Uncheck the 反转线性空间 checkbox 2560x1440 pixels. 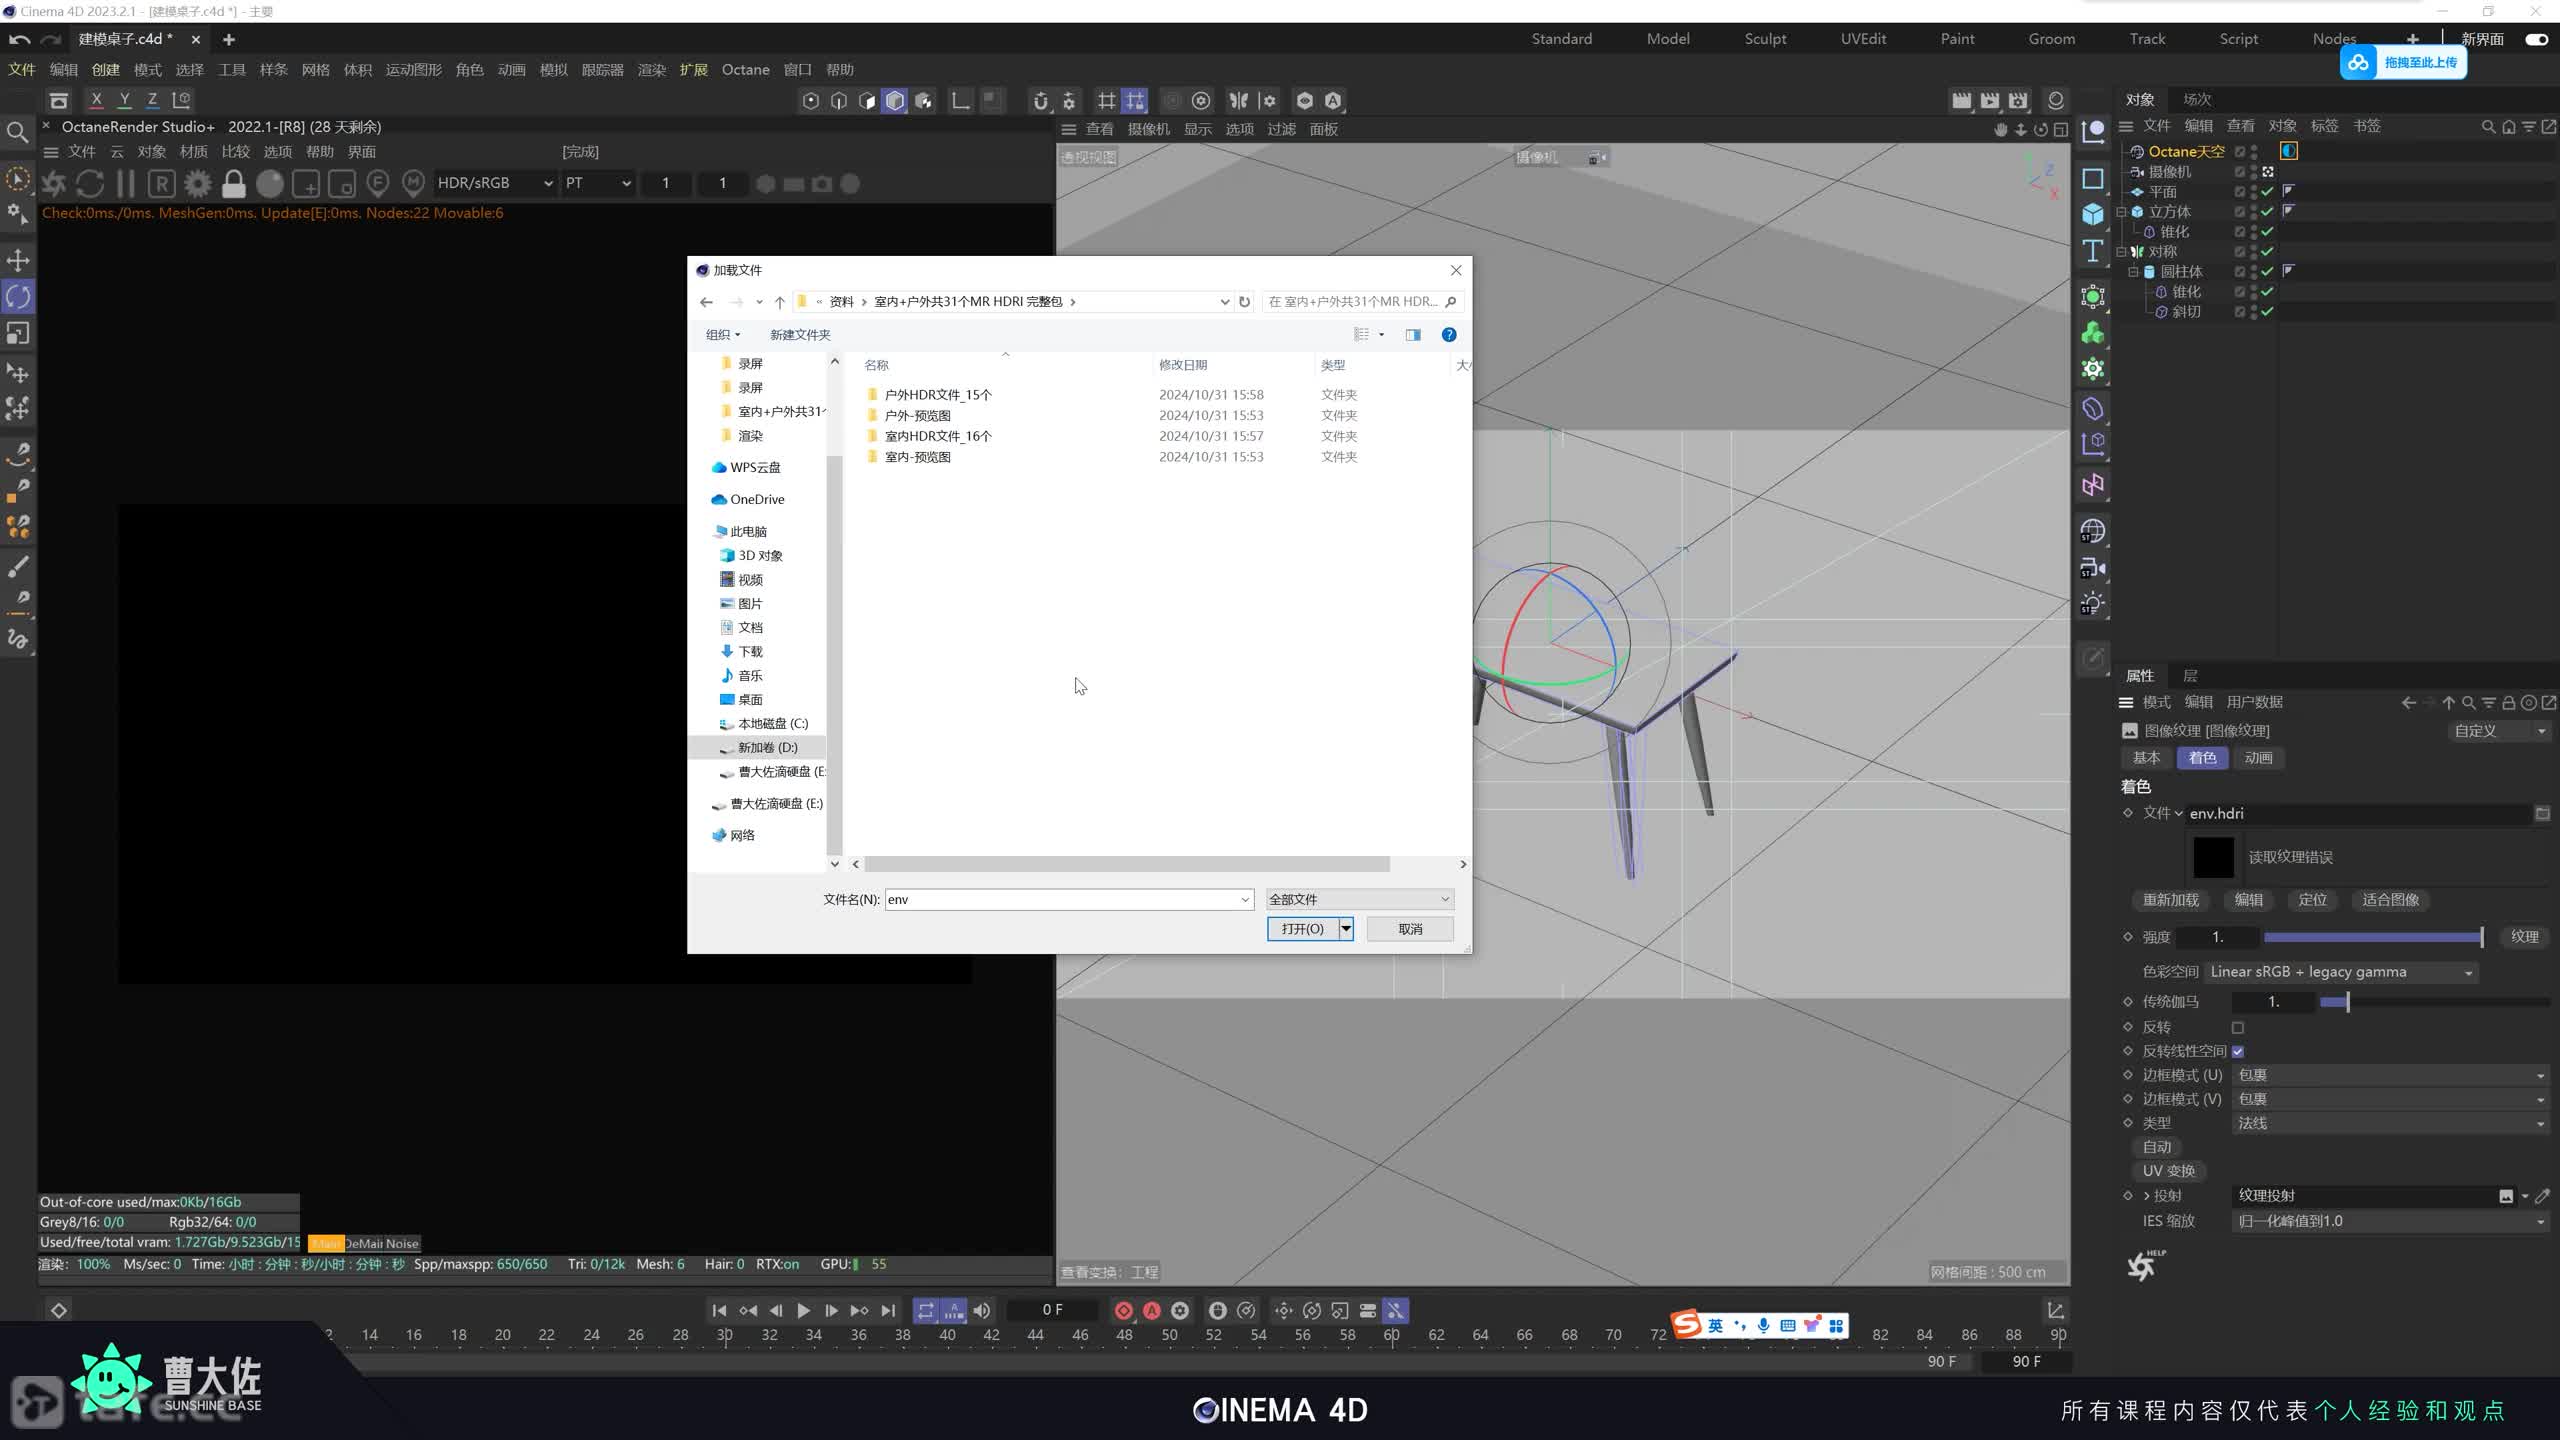2238,1051
